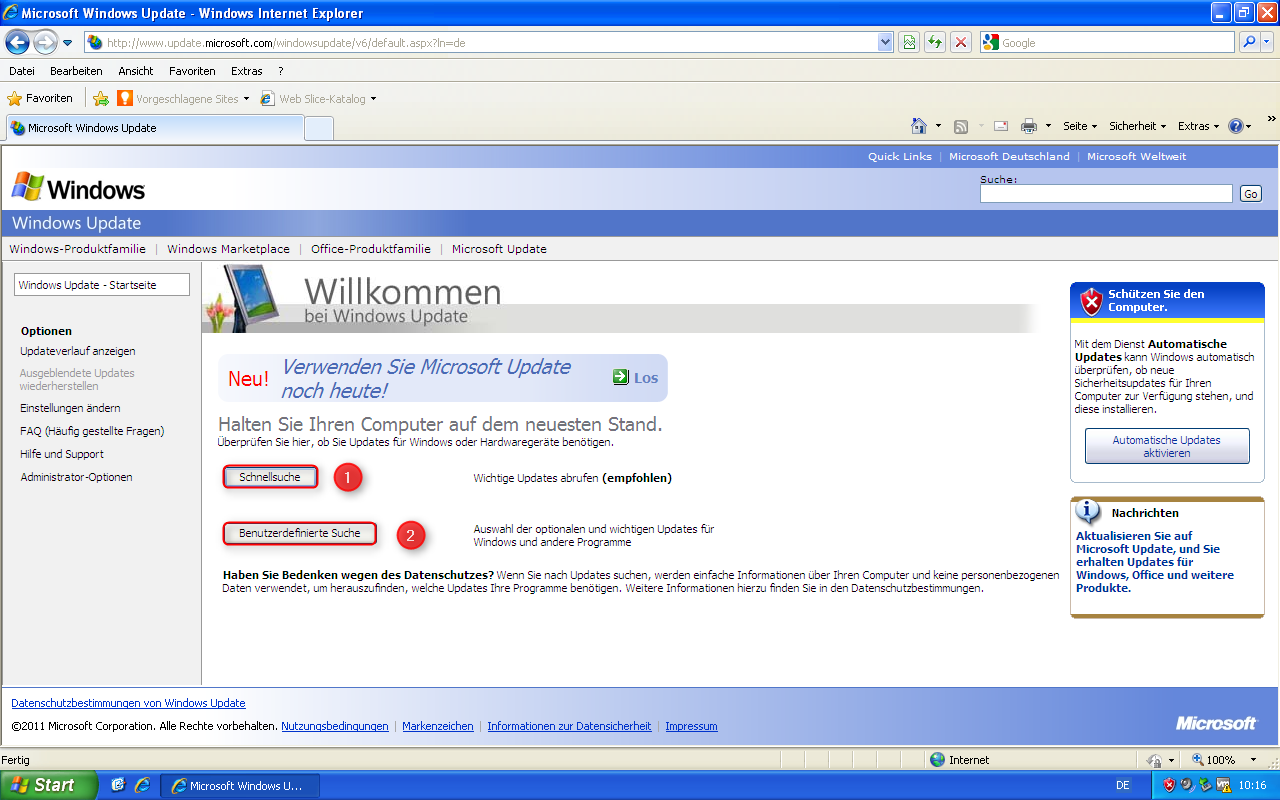This screenshot has height=800, width=1280.
Task: Click the Home icon in the browser toolbar
Action: [918, 125]
